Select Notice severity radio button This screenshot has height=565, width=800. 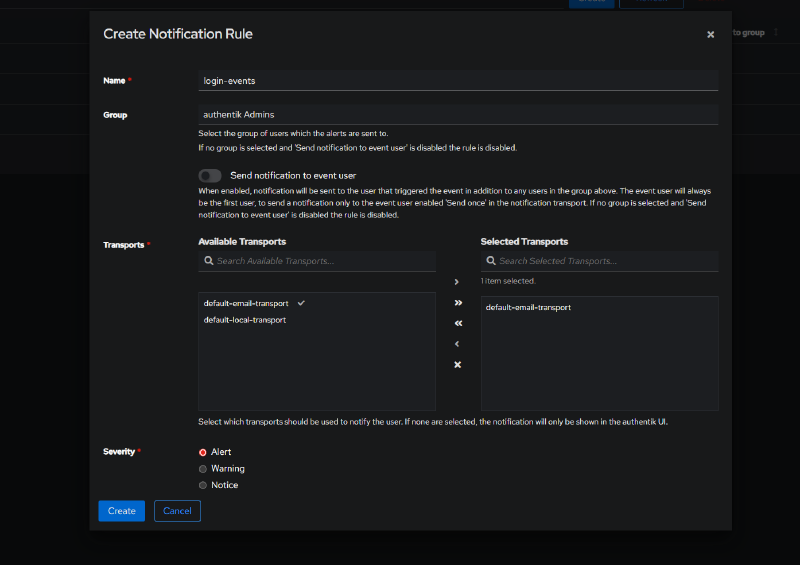pos(203,485)
